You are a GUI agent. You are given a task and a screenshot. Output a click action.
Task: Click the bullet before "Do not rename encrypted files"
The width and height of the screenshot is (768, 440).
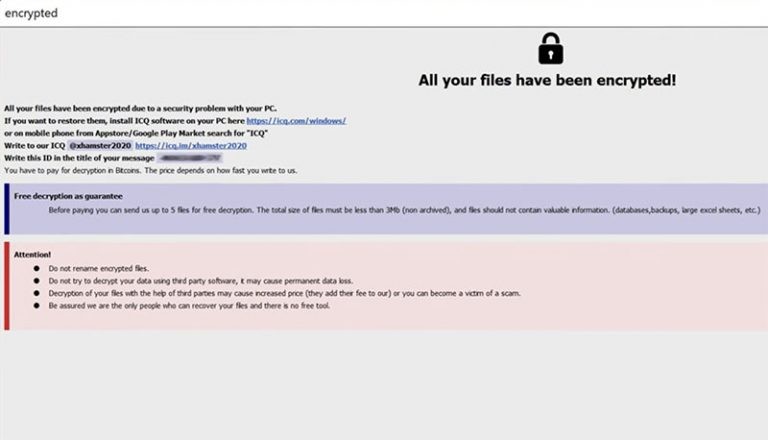coord(37,269)
